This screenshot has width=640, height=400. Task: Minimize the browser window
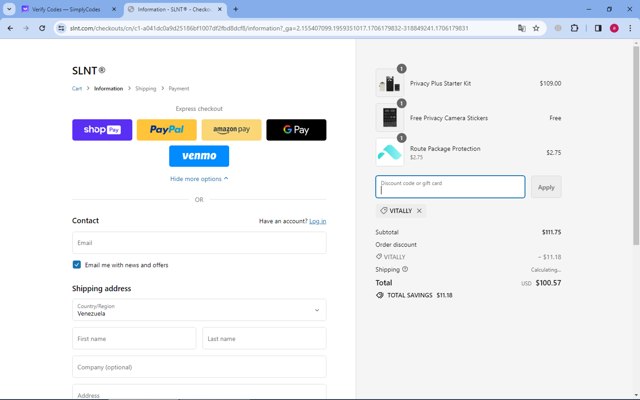pyautogui.click(x=589, y=9)
